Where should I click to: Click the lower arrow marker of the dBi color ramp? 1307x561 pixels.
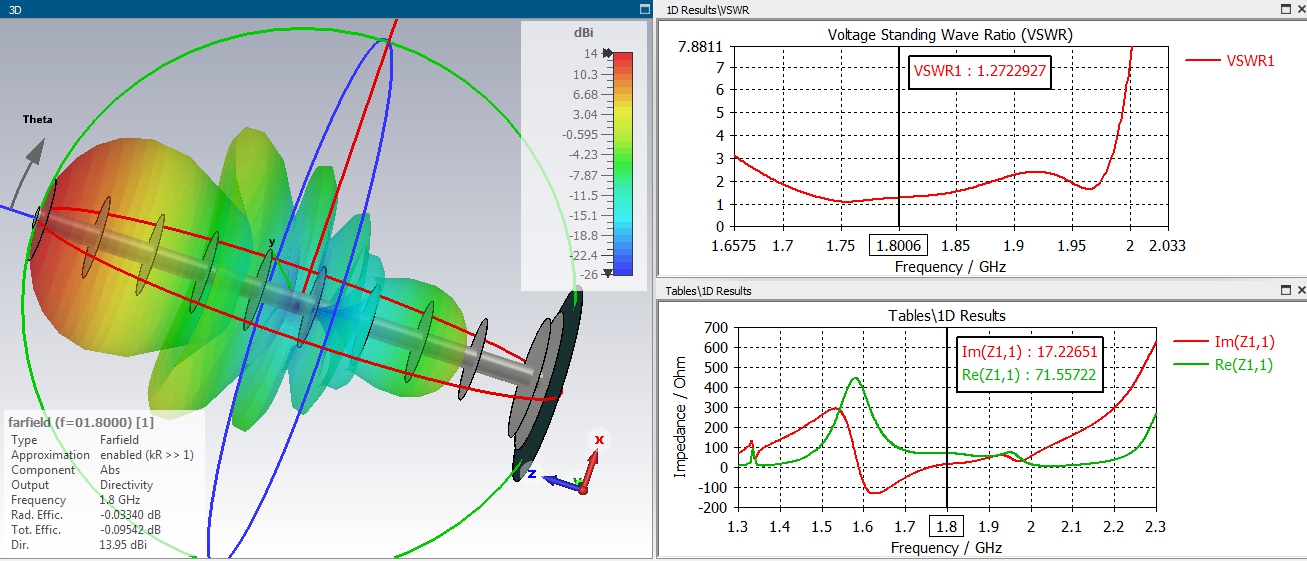click(x=606, y=273)
